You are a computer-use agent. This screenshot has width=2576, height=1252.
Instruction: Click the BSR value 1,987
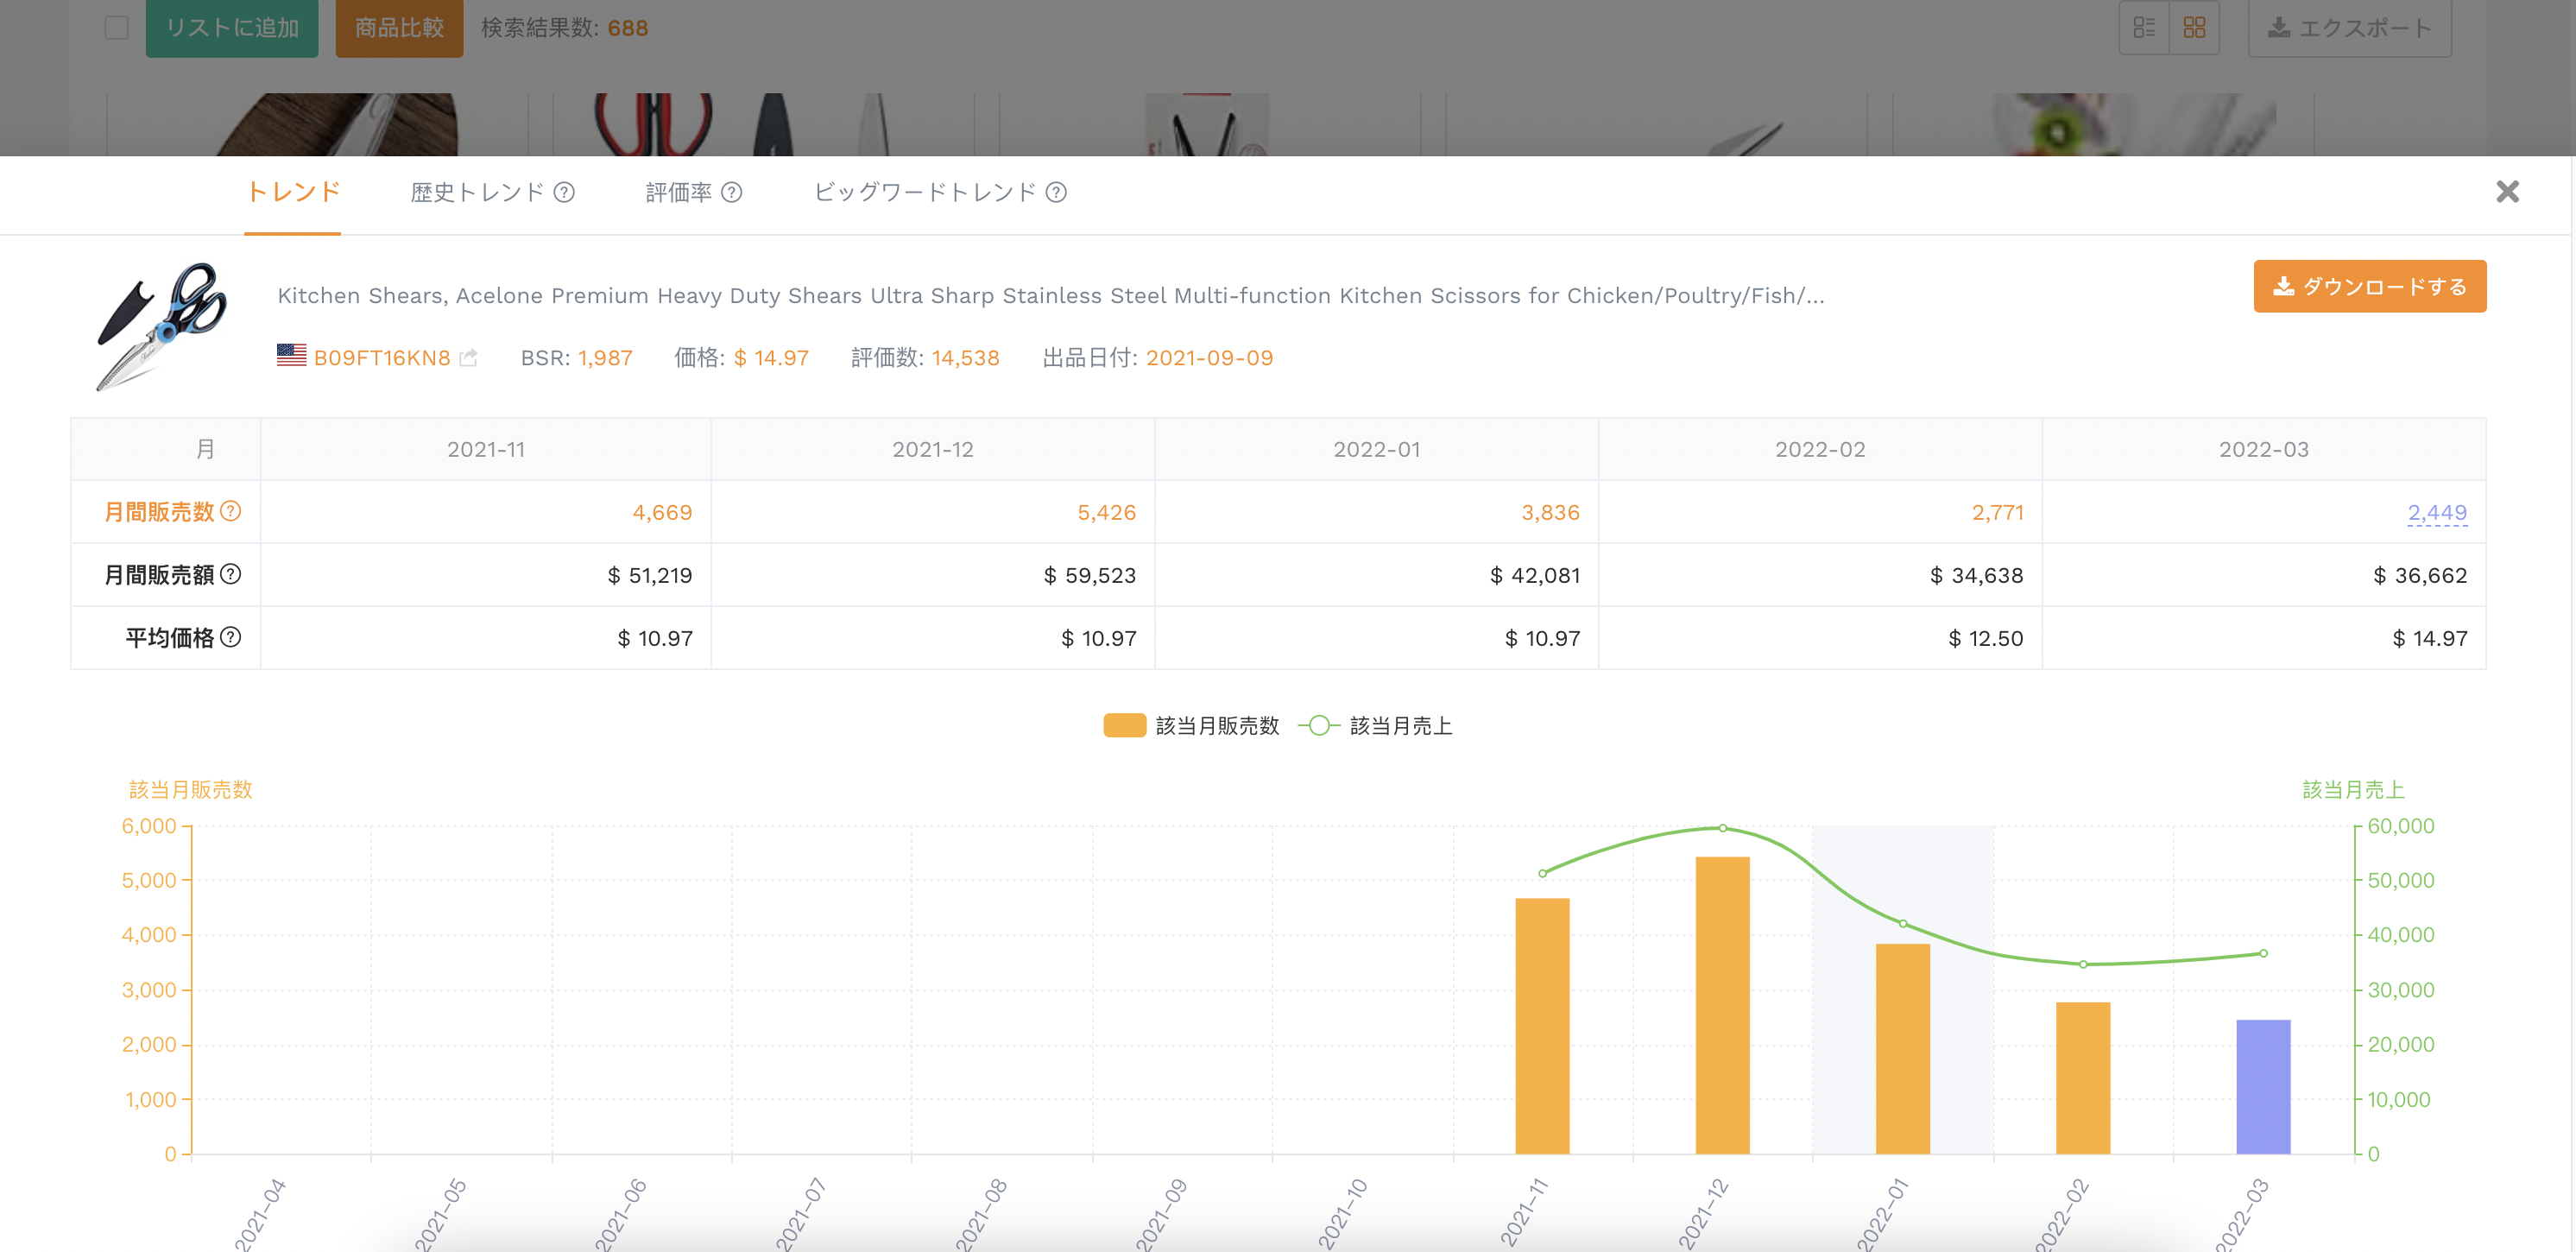point(605,358)
